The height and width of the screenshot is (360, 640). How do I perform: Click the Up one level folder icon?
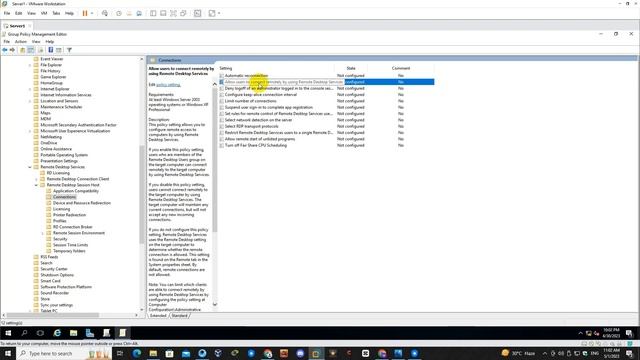click(x=22, y=50)
